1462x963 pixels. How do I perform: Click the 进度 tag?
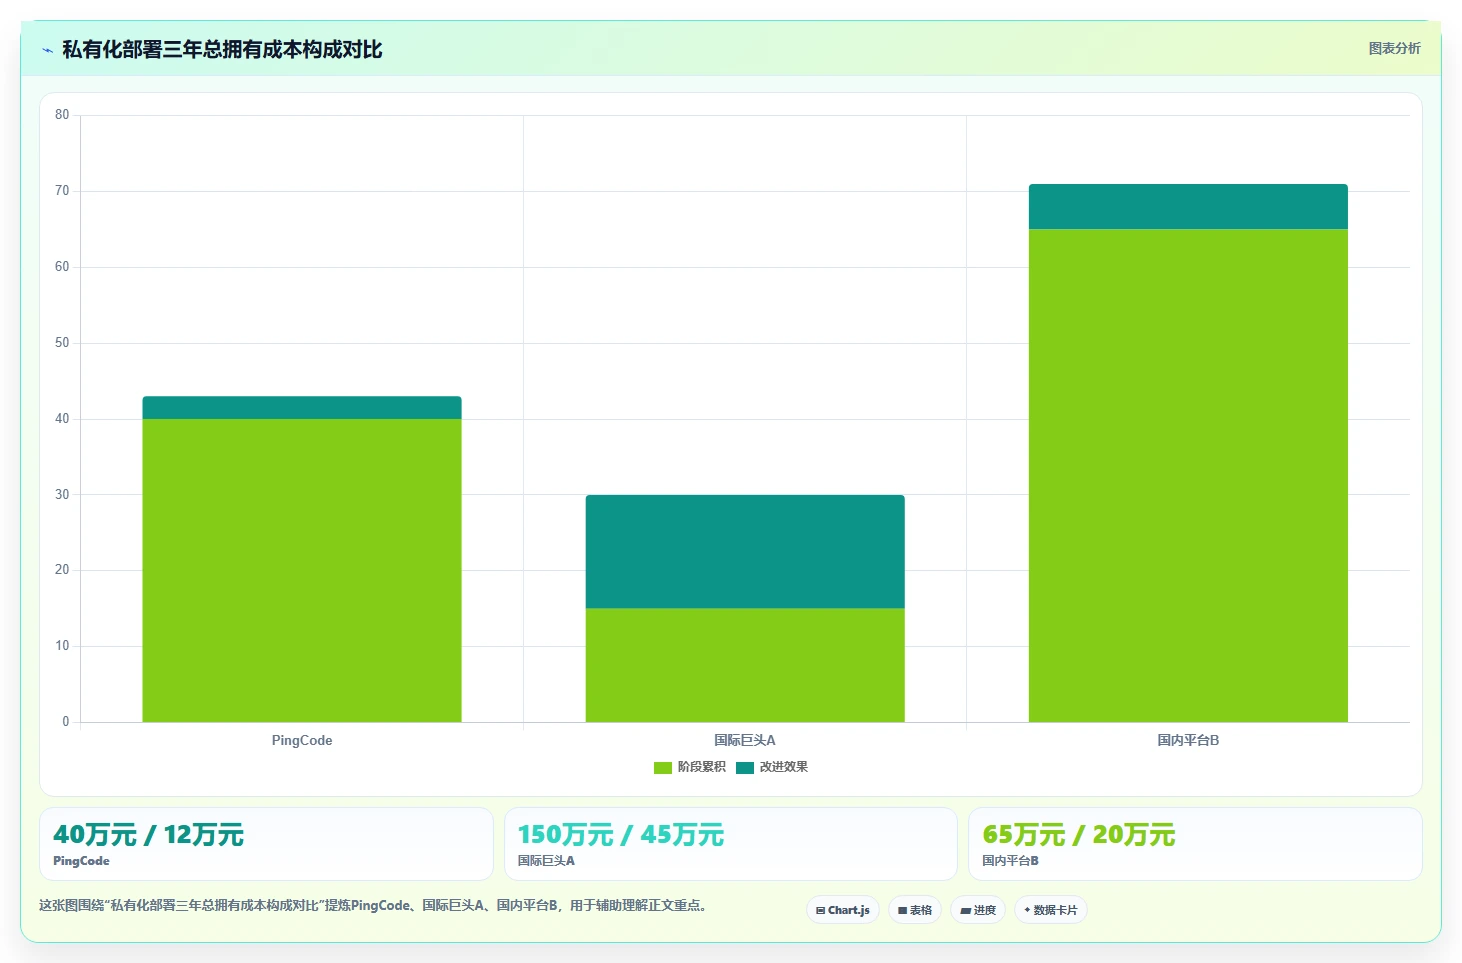point(978,910)
